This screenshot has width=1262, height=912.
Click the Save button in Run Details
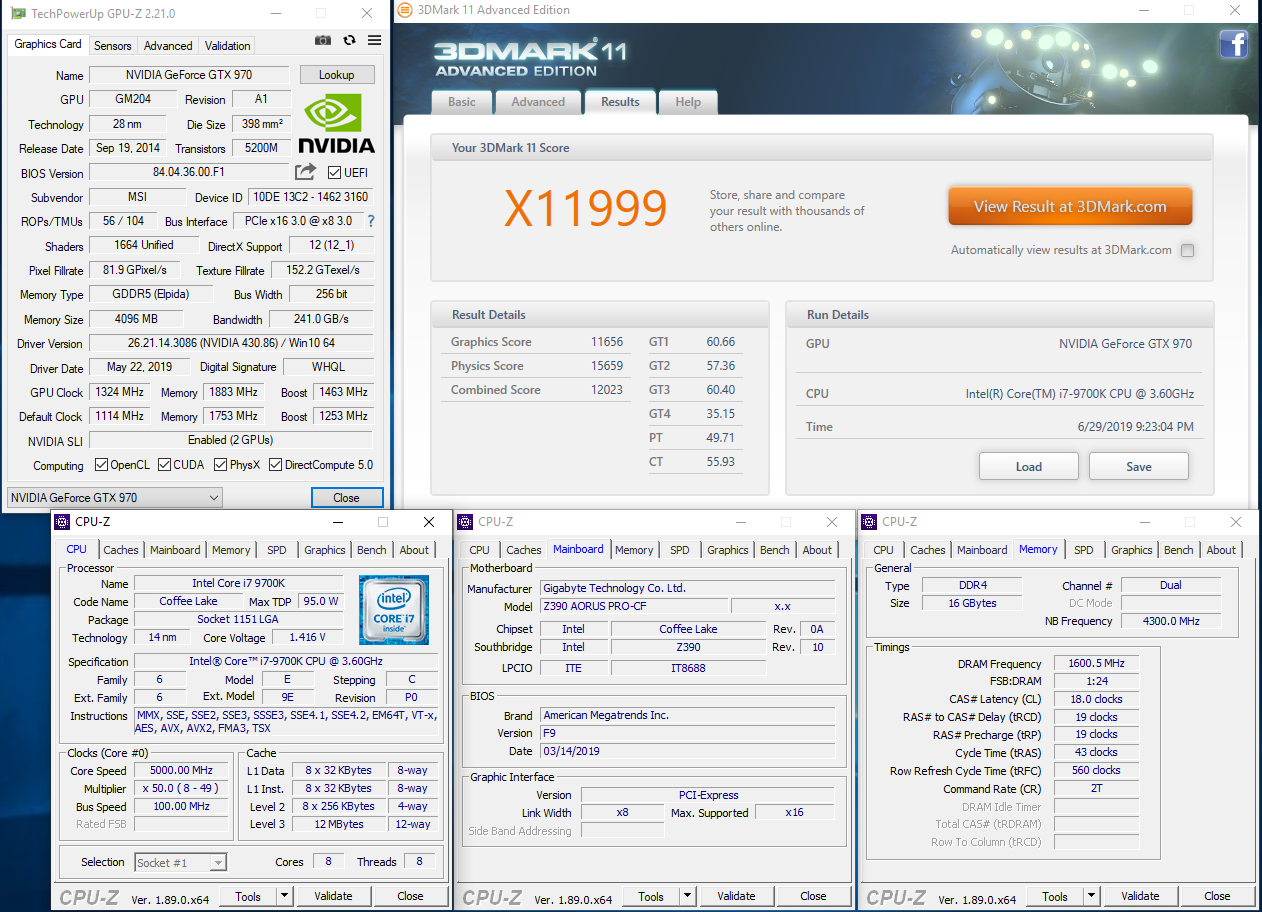click(1139, 467)
